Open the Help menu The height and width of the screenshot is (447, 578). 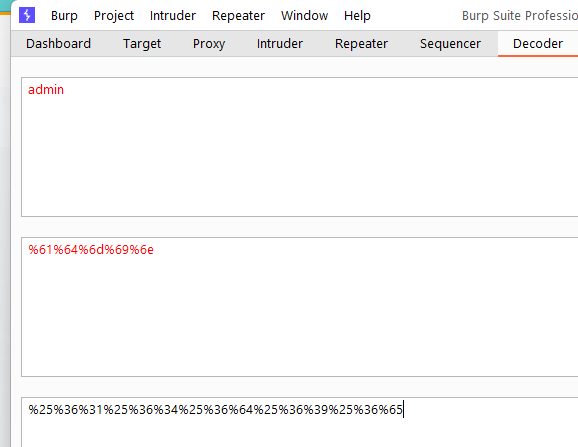coord(357,16)
